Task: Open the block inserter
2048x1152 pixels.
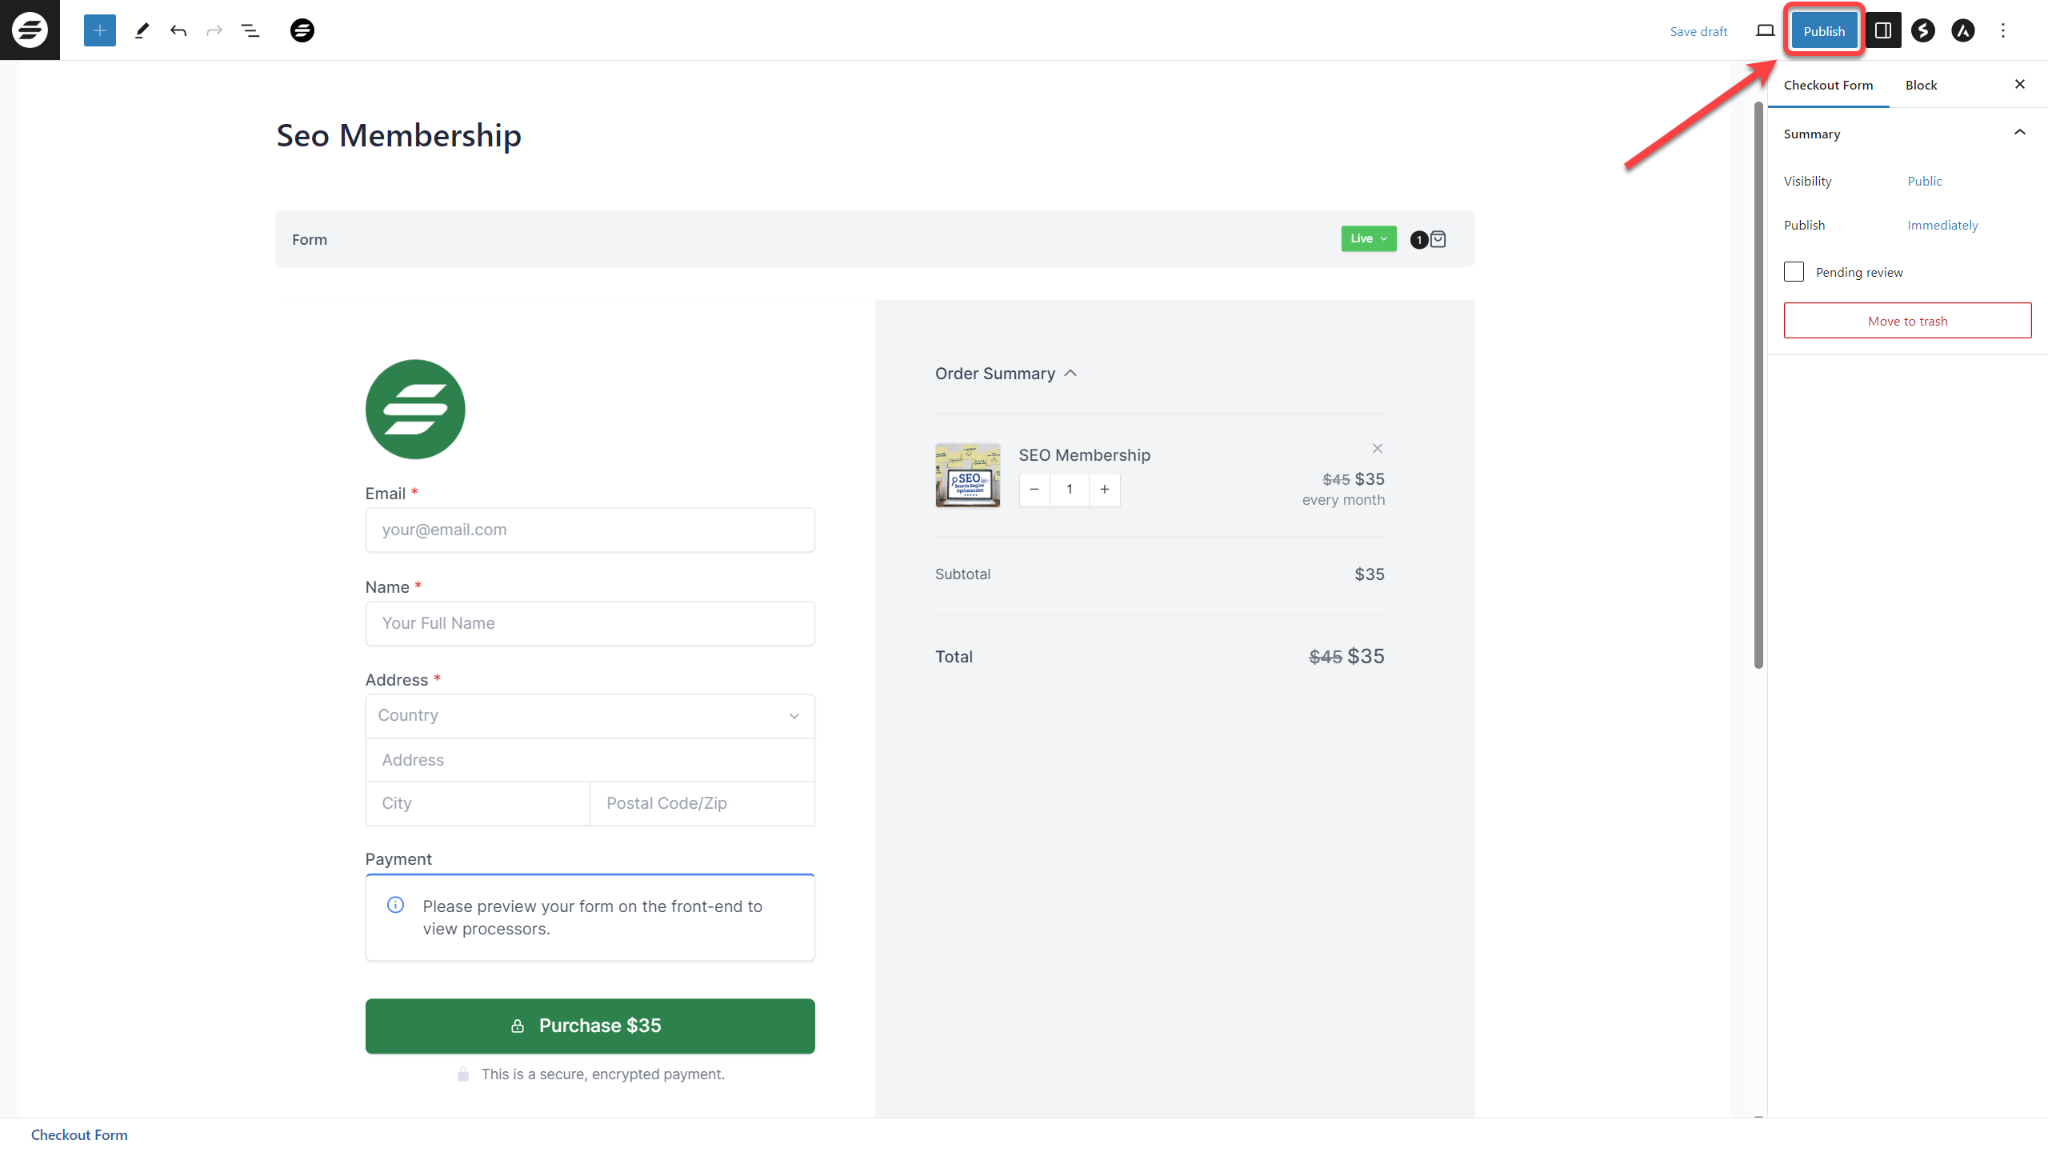Action: click(98, 30)
